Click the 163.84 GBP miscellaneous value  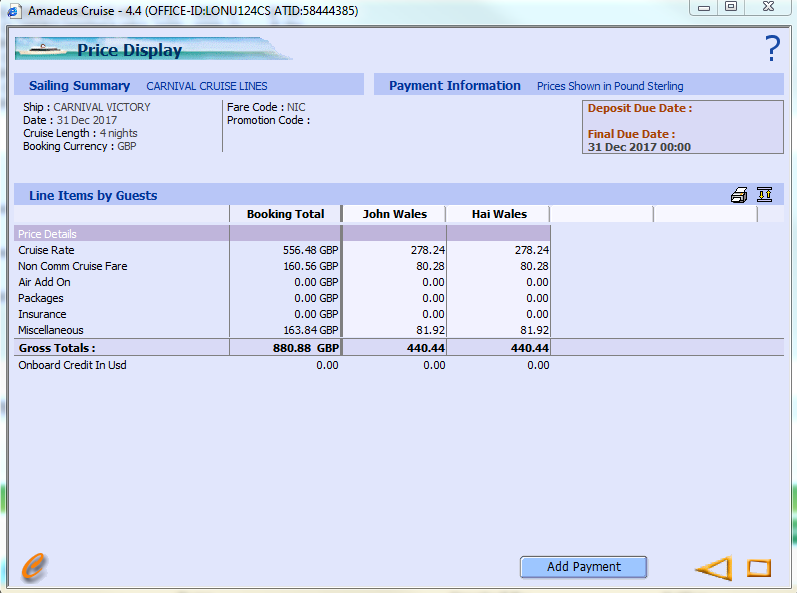pyautogui.click(x=311, y=330)
